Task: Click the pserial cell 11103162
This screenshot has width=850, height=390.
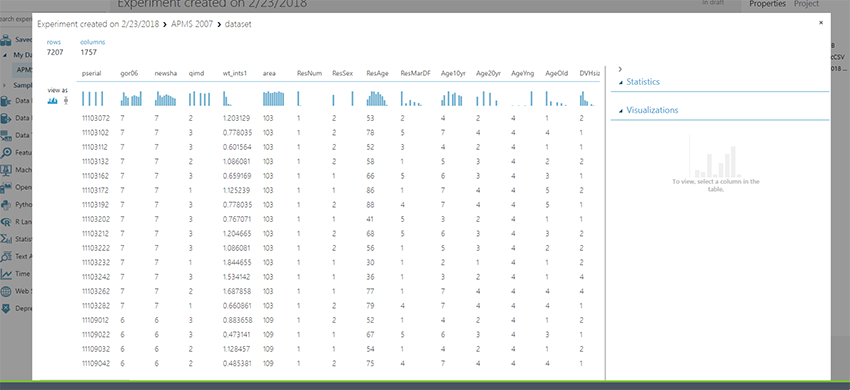Action: [95, 176]
